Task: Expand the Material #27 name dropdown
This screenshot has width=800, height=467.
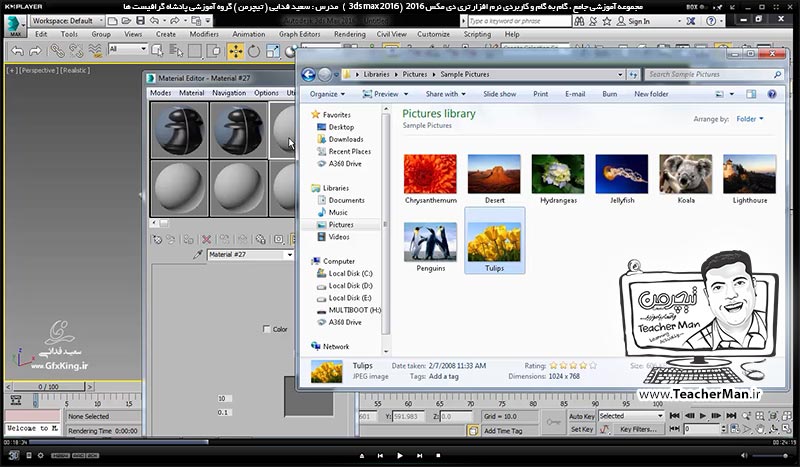Action: coord(290,254)
